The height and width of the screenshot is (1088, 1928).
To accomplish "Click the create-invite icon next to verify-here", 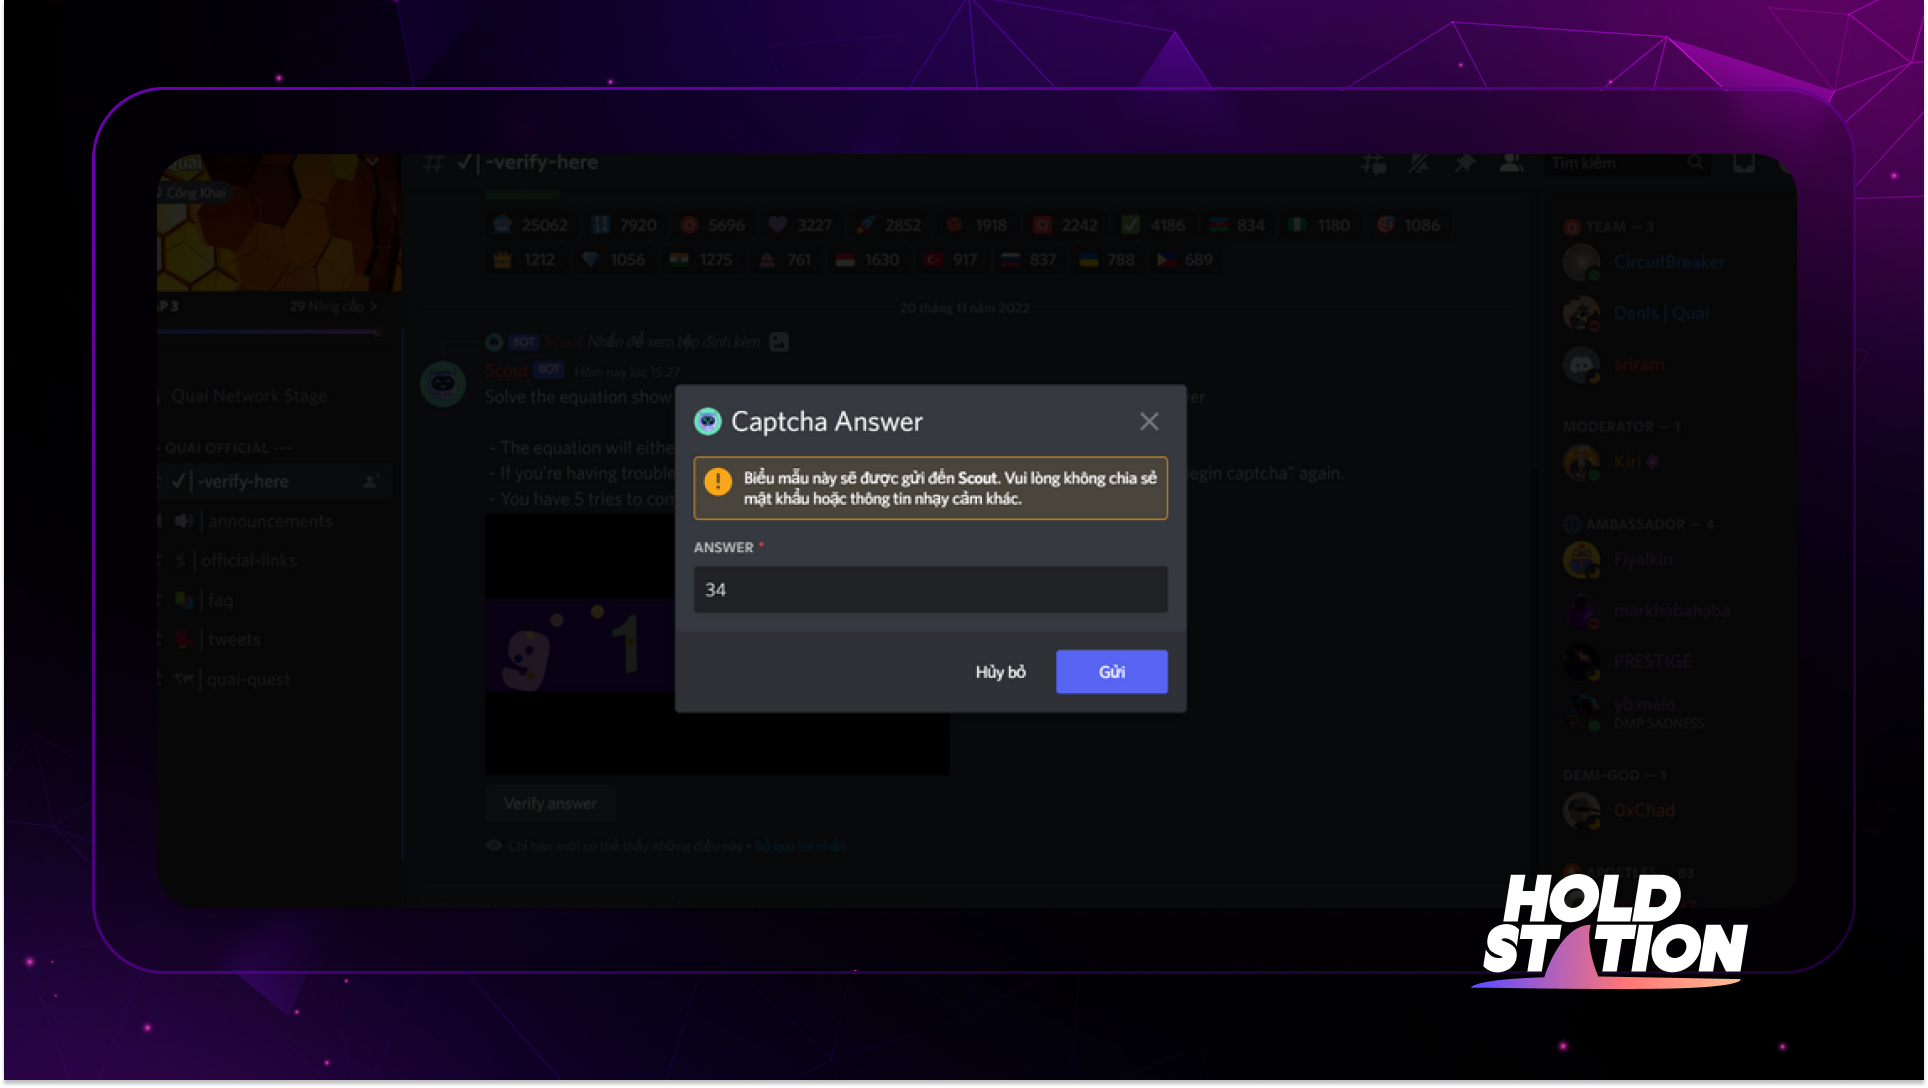I will 371,482.
